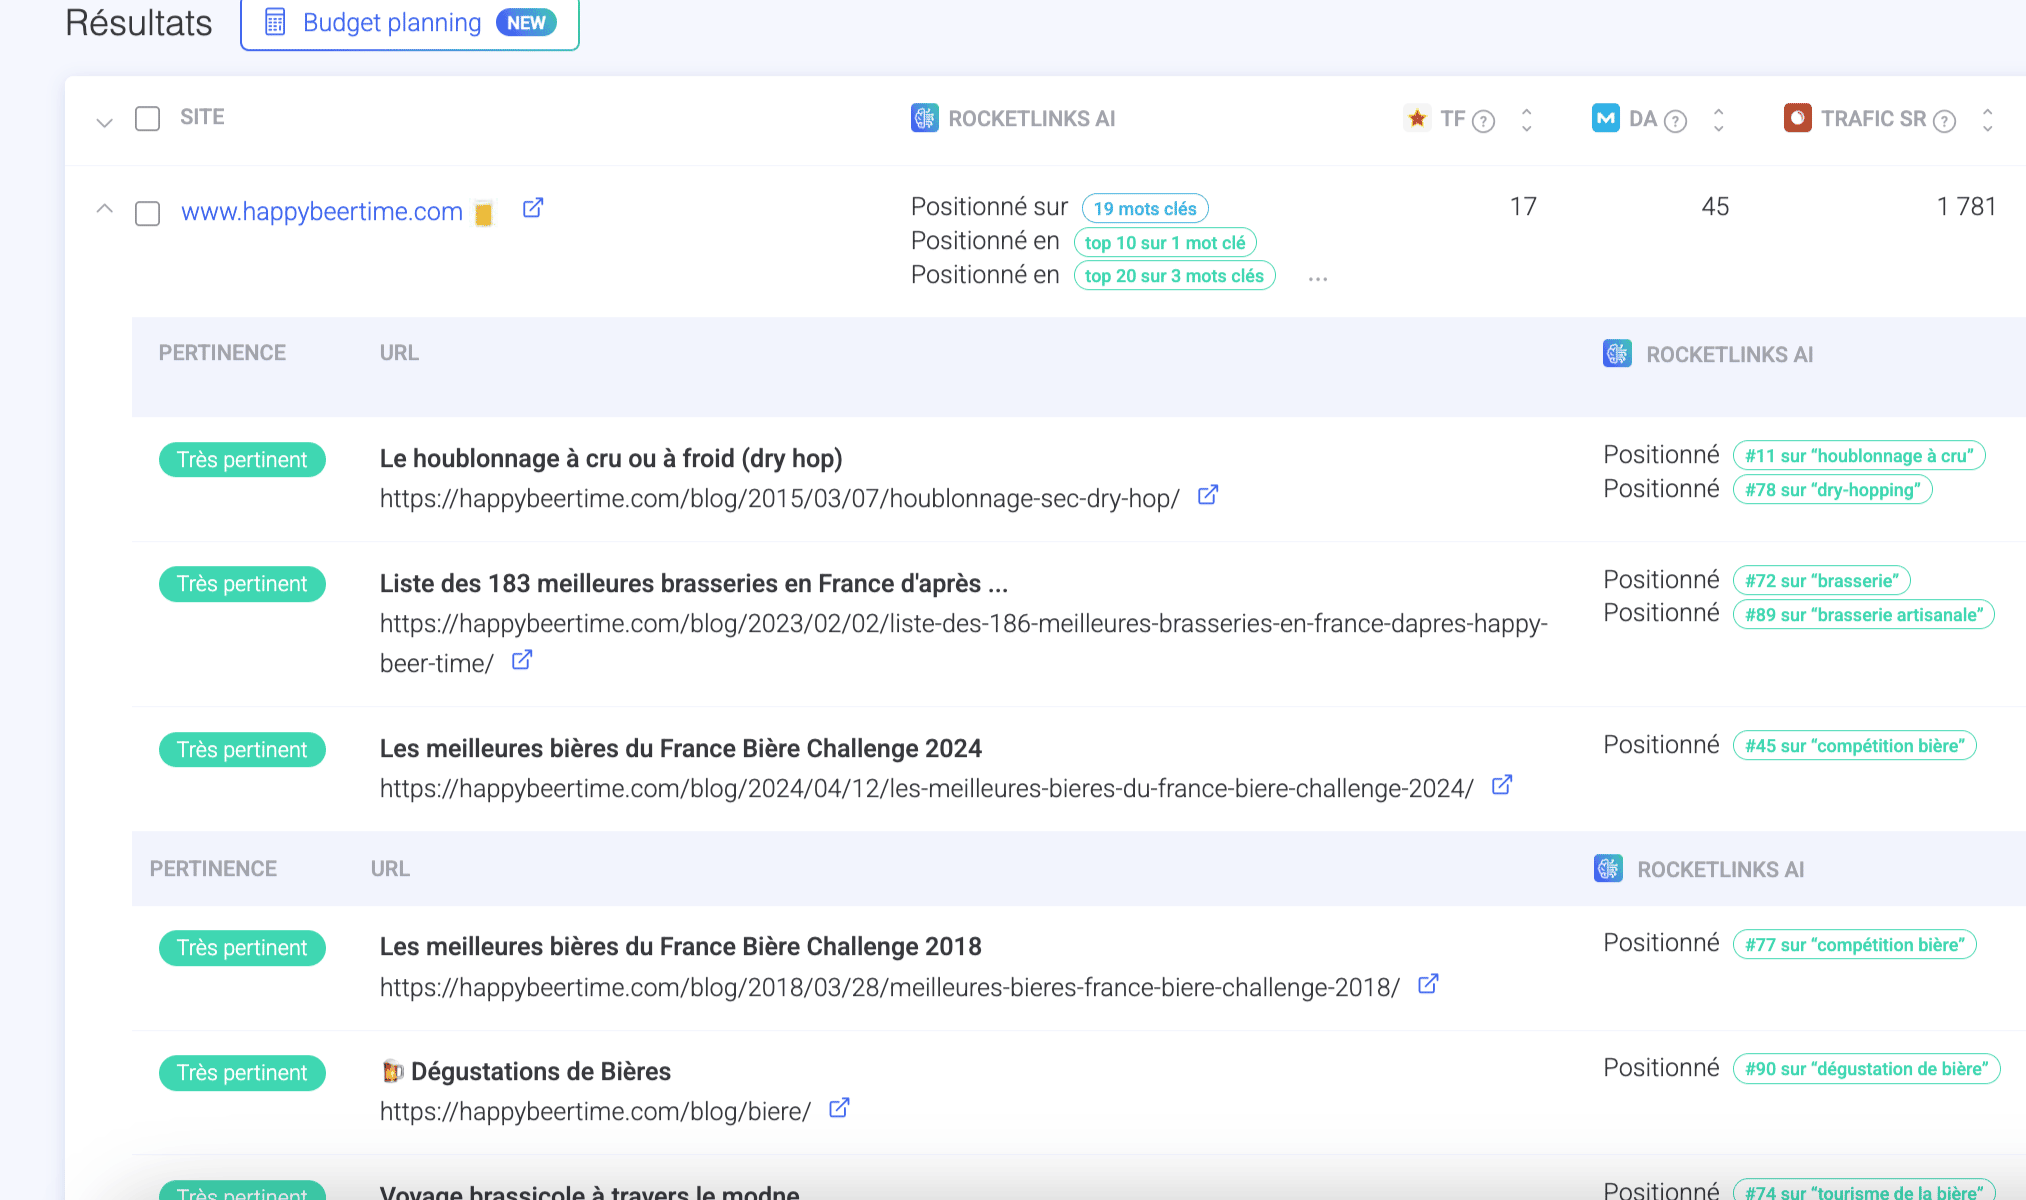Open the blog/biere URL external link icon
This screenshot has width=2026, height=1200.
(840, 1108)
